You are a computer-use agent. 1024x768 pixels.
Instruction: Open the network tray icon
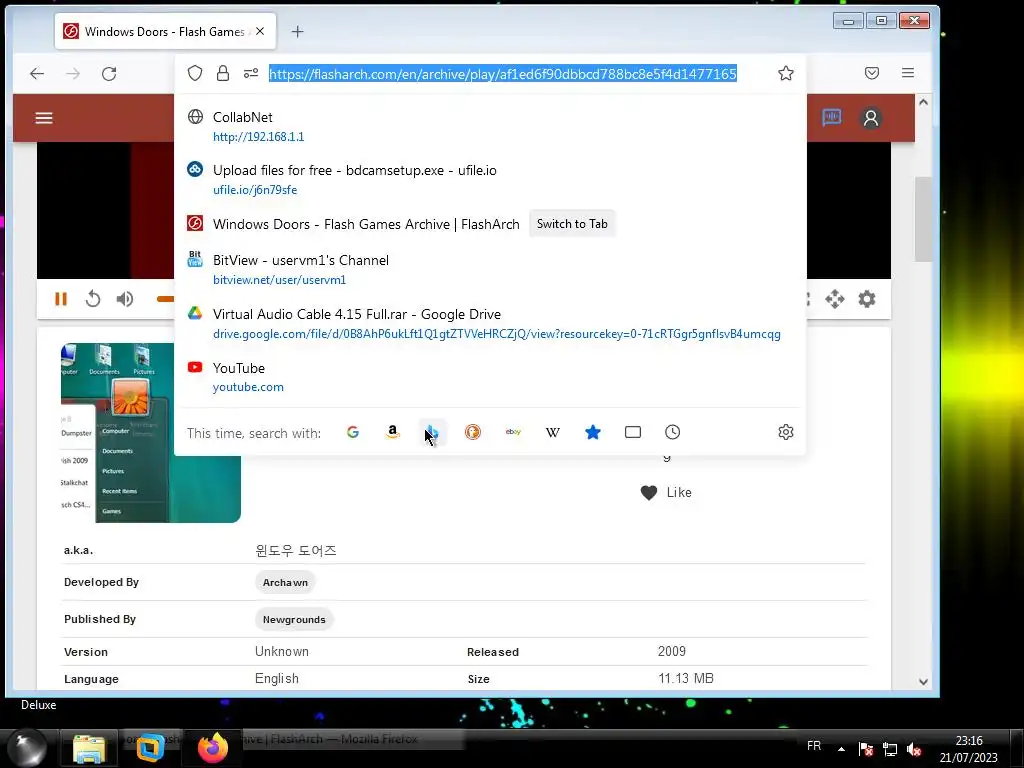pyautogui.click(x=889, y=750)
